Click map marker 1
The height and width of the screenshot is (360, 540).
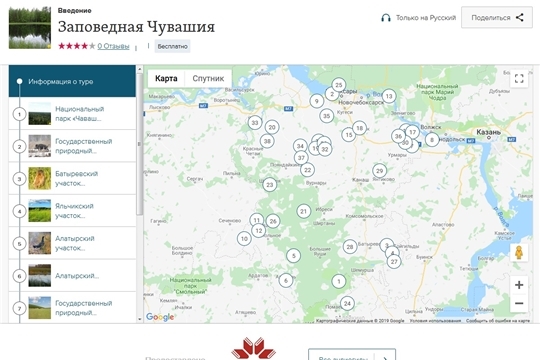[339, 281]
